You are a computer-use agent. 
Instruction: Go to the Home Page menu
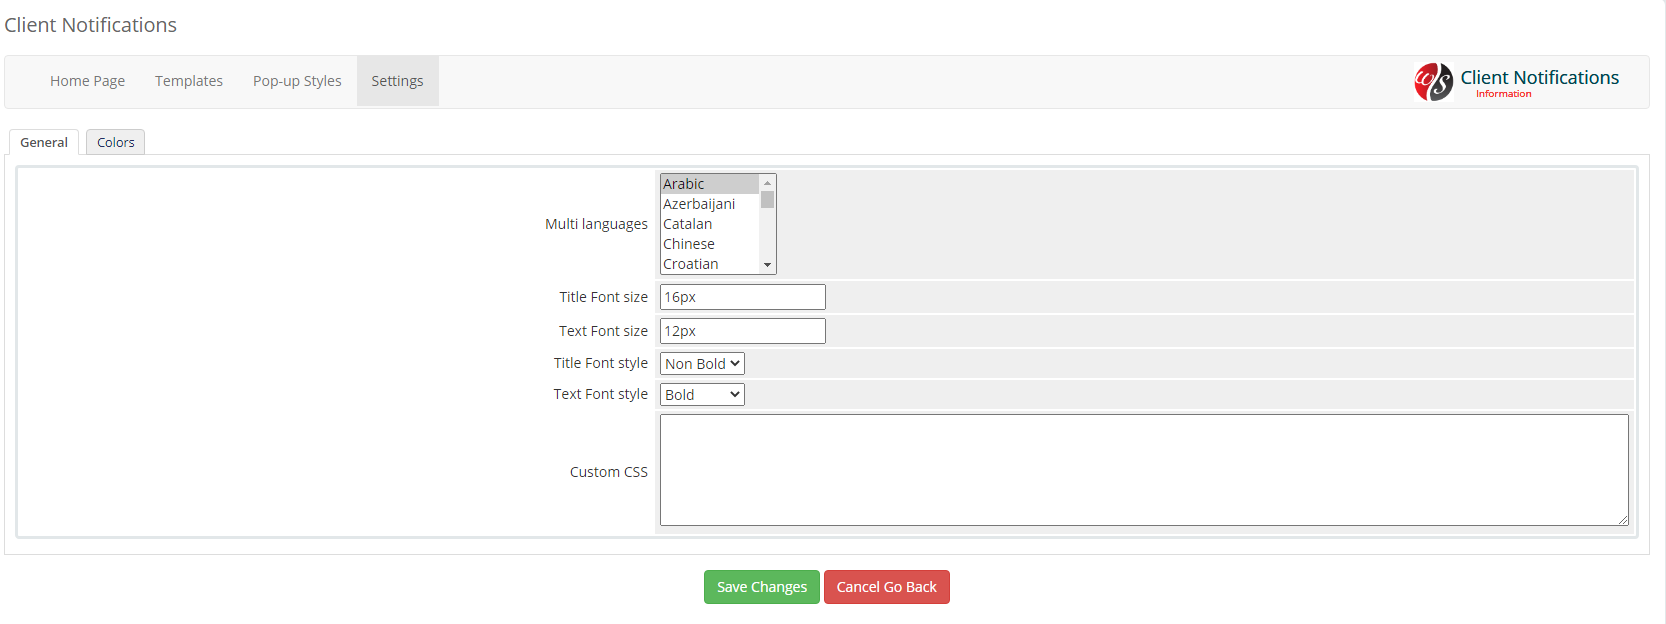(88, 81)
